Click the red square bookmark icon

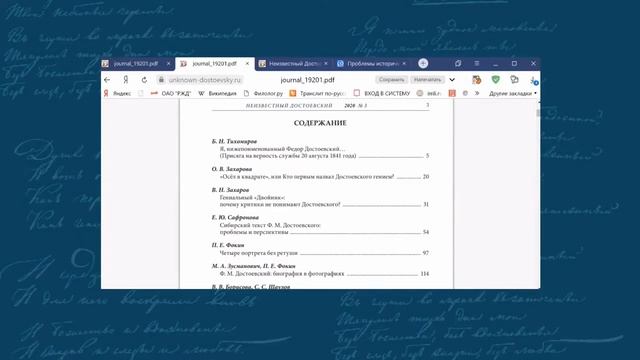452,93
